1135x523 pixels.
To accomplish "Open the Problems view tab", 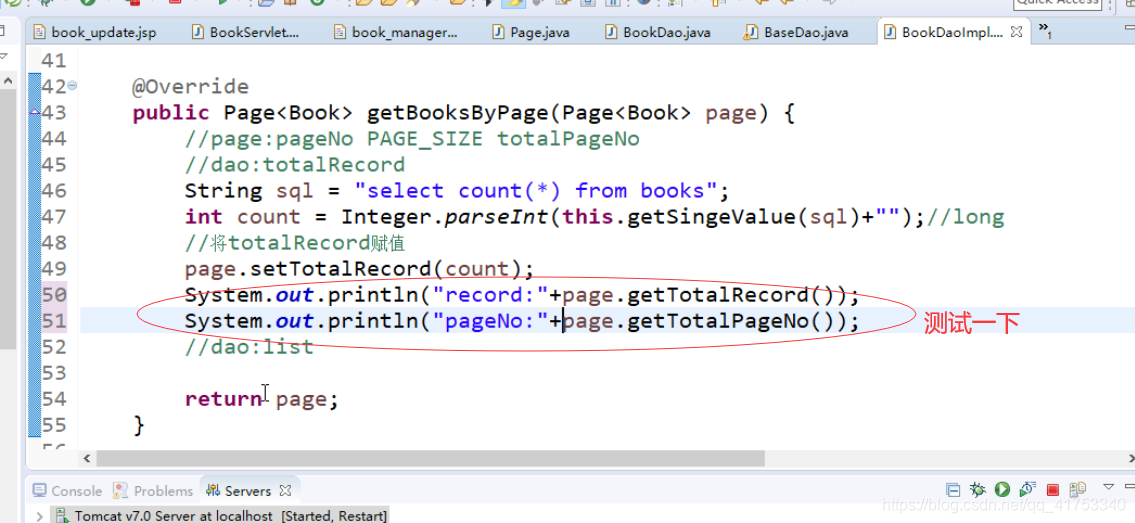I will pyautogui.click(x=153, y=490).
